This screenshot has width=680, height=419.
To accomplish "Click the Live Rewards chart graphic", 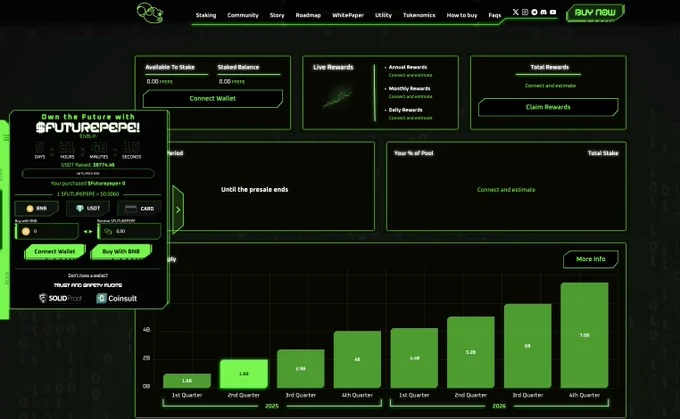I will (x=338, y=98).
